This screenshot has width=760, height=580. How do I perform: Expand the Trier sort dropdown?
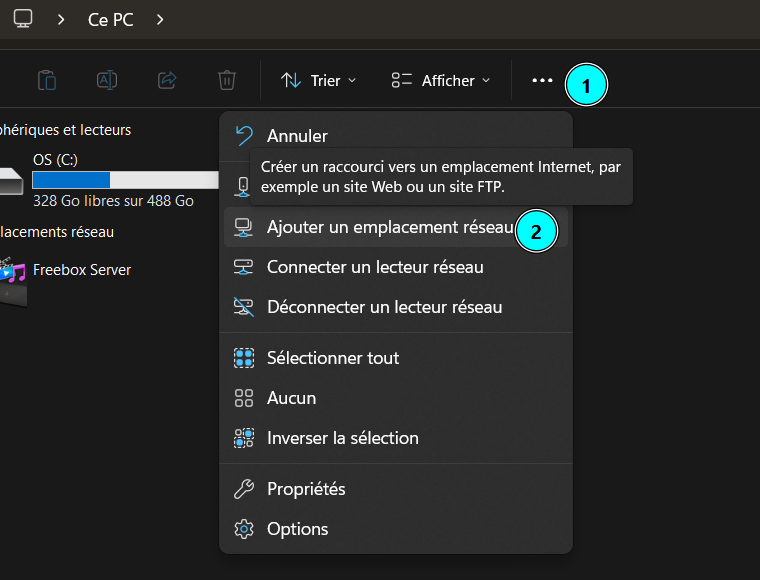(x=319, y=80)
